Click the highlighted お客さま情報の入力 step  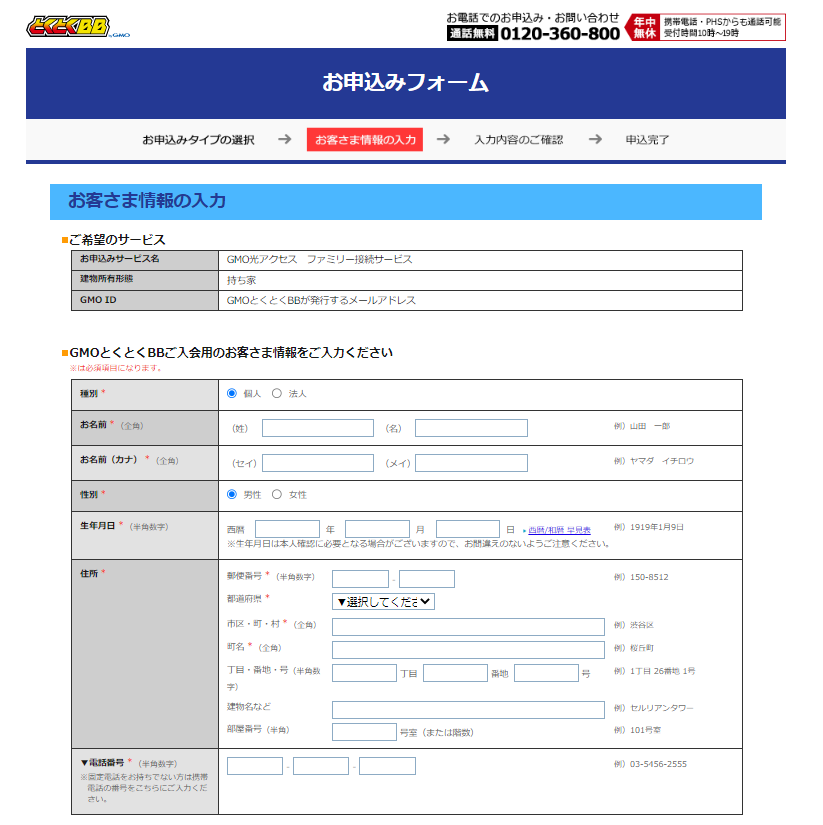[x=365, y=139]
